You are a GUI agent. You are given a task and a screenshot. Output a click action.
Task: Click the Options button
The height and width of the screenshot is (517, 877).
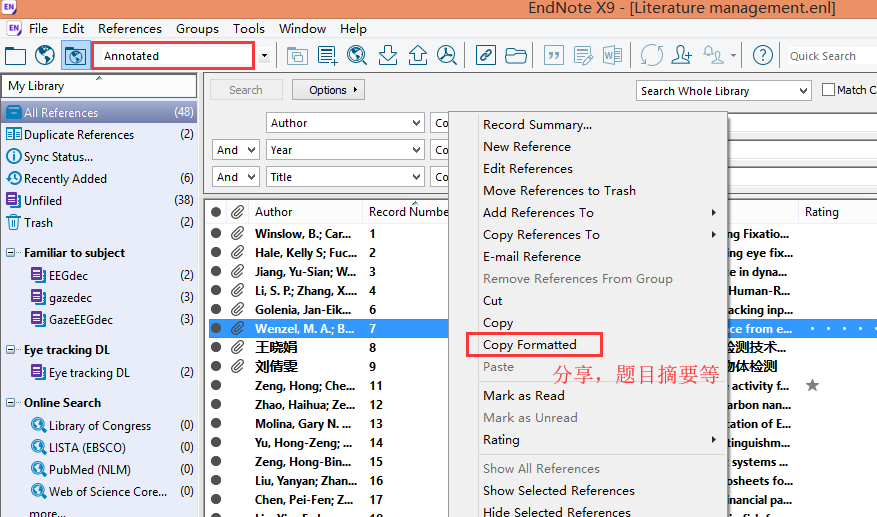[328, 90]
